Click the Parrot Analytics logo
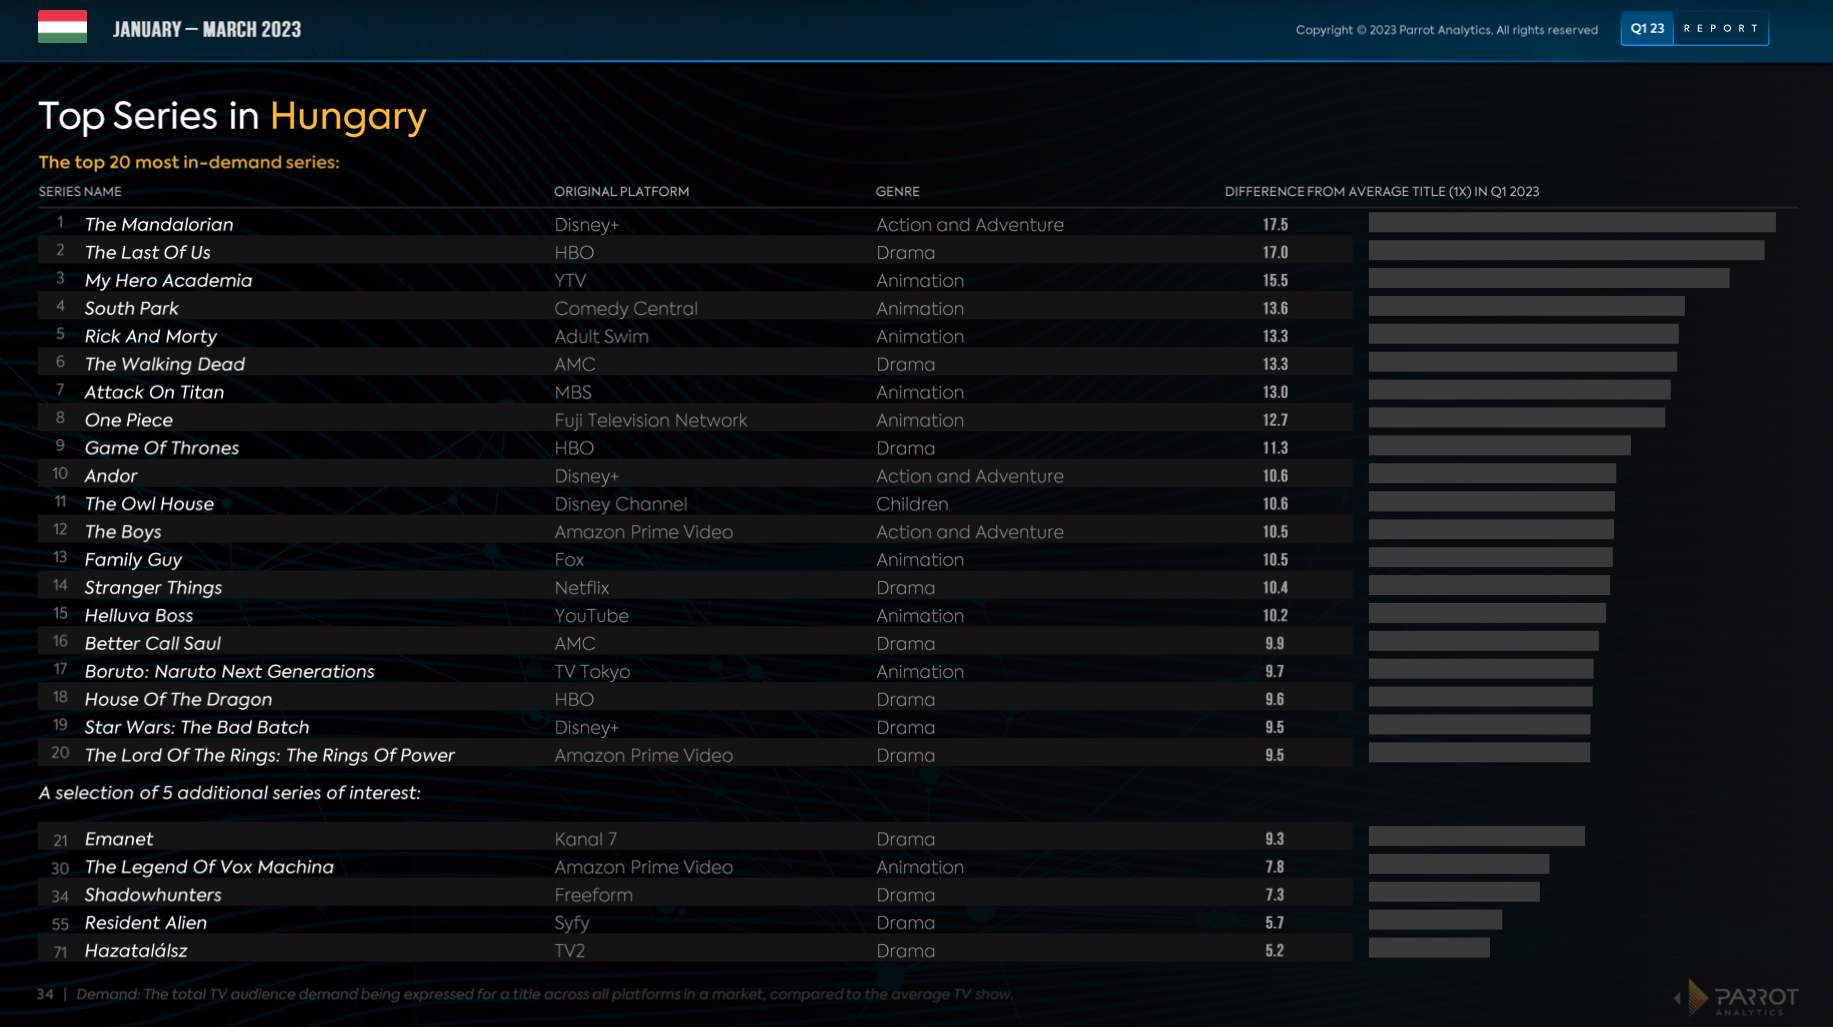This screenshot has width=1833, height=1027. (1738, 997)
